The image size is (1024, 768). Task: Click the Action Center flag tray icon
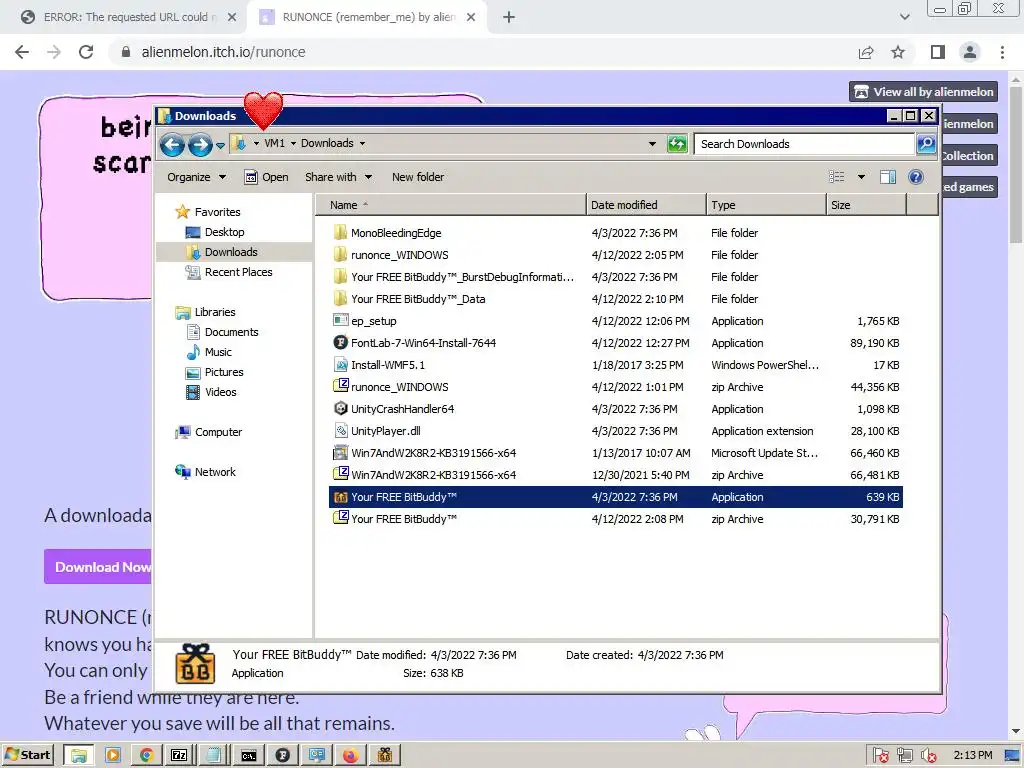pos(880,756)
